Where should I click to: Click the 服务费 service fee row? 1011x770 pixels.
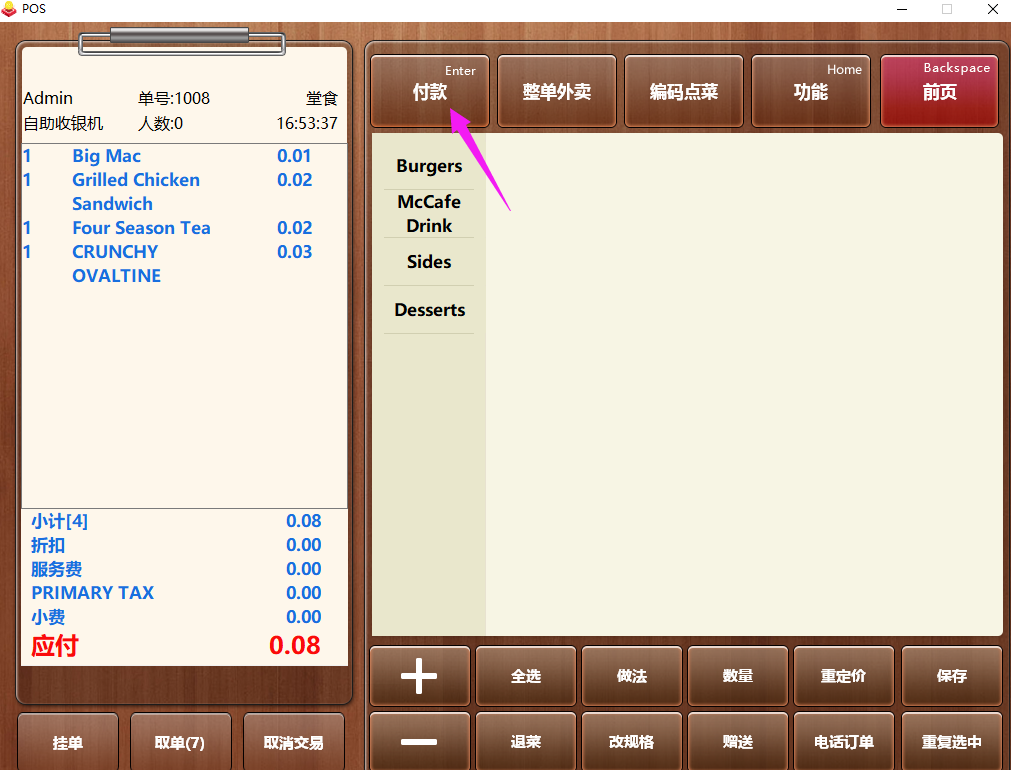click(x=184, y=569)
